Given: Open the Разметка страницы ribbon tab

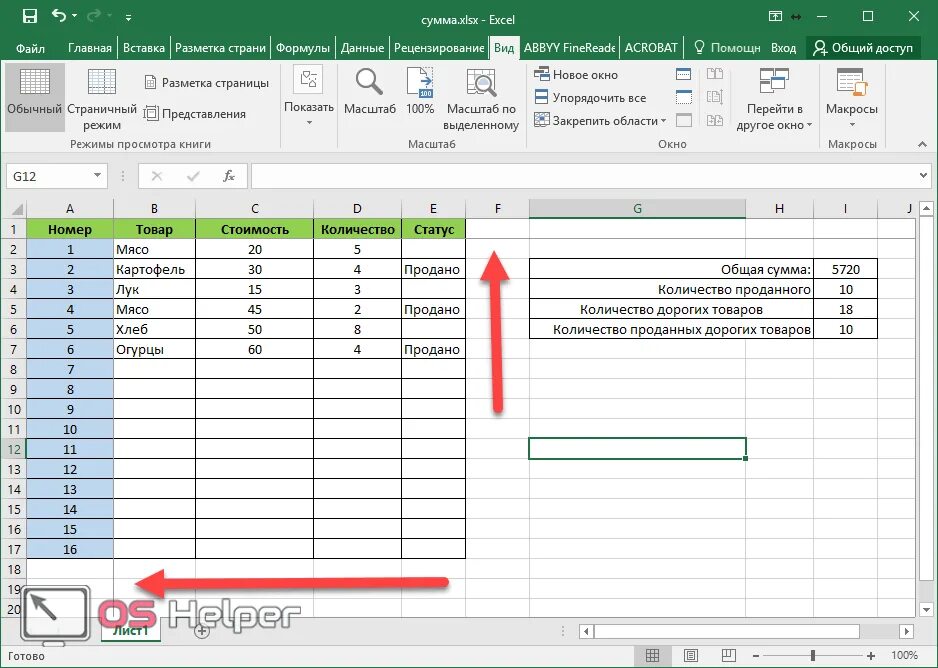Looking at the screenshot, I should click(x=220, y=48).
